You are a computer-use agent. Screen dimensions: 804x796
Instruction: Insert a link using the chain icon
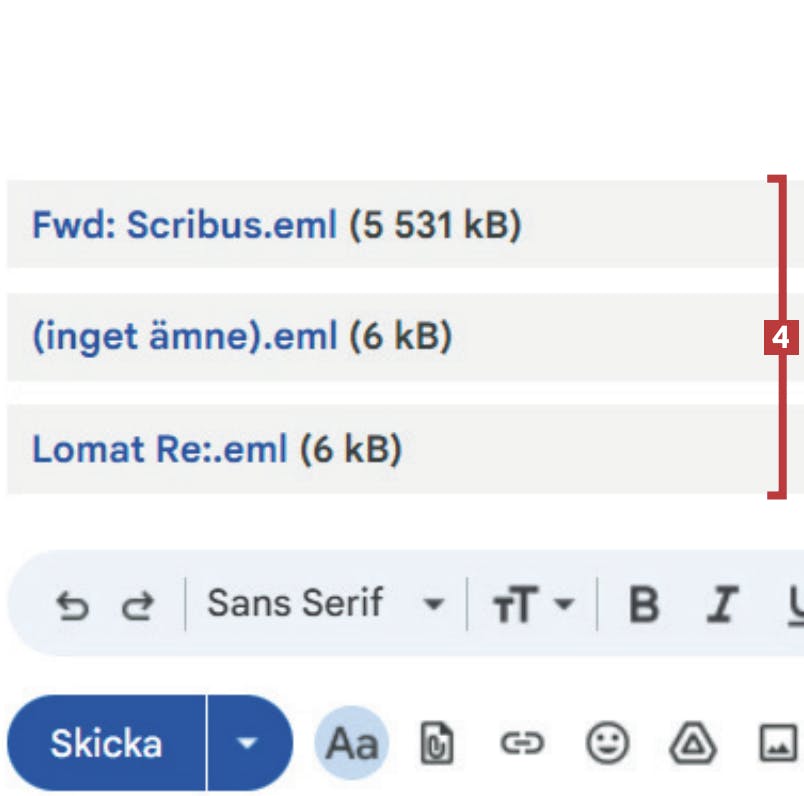click(520, 743)
